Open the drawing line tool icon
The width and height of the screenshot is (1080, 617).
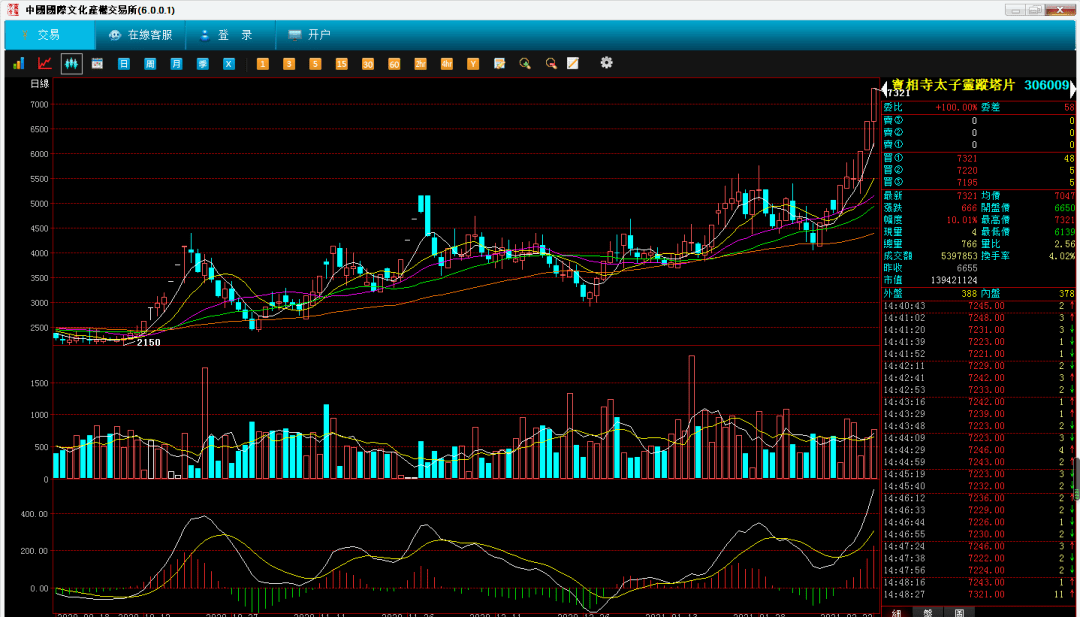(x=573, y=64)
